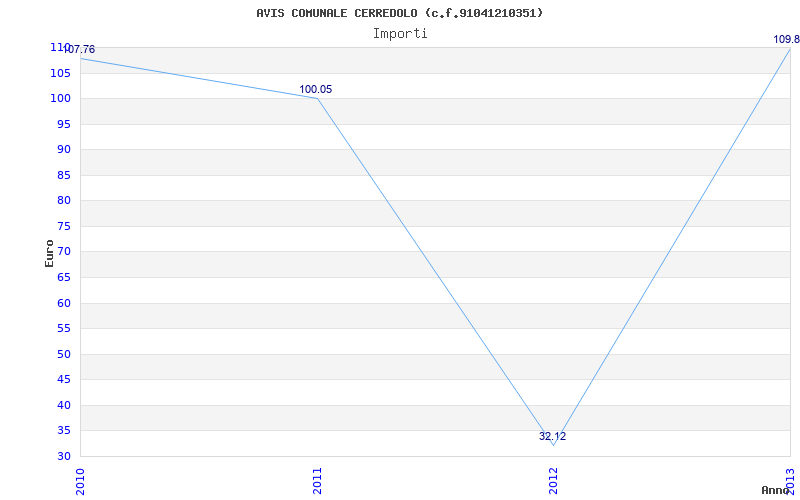The width and height of the screenshot is (800, 500).
Task: Click the 2012 x-axis label
Action: pos(554,481)
